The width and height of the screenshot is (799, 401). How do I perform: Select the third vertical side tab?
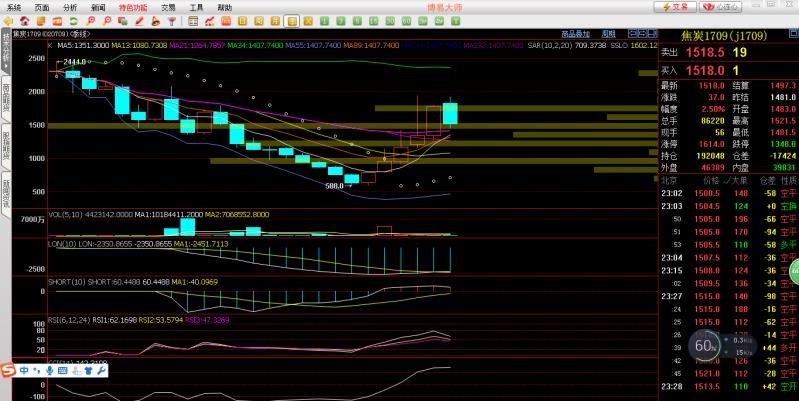pyautogui.click(x=6, y=147)
